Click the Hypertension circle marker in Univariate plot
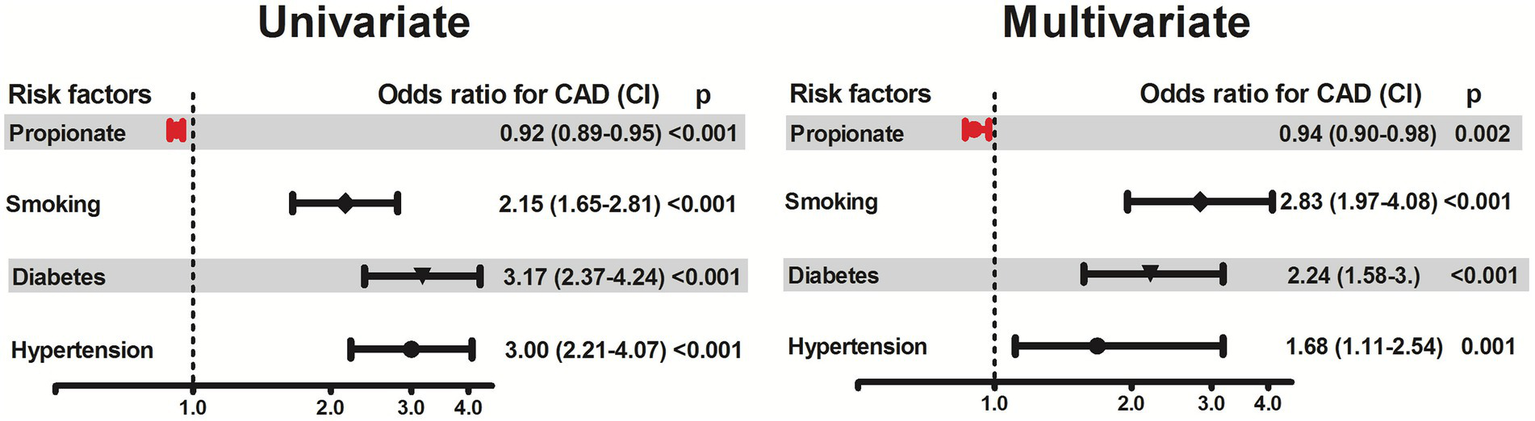1535x421 pixels. click(410, 349)
